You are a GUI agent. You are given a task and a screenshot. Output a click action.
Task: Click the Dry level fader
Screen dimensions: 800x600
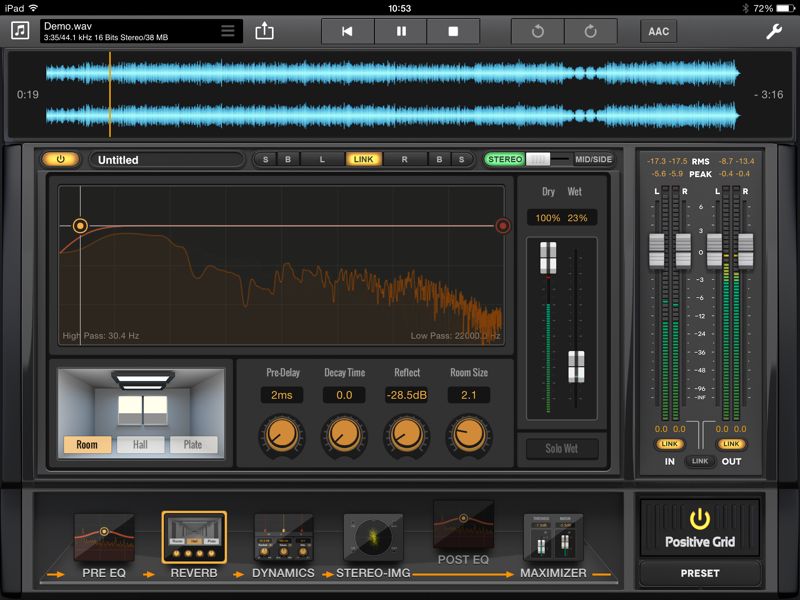coord(548,258)
